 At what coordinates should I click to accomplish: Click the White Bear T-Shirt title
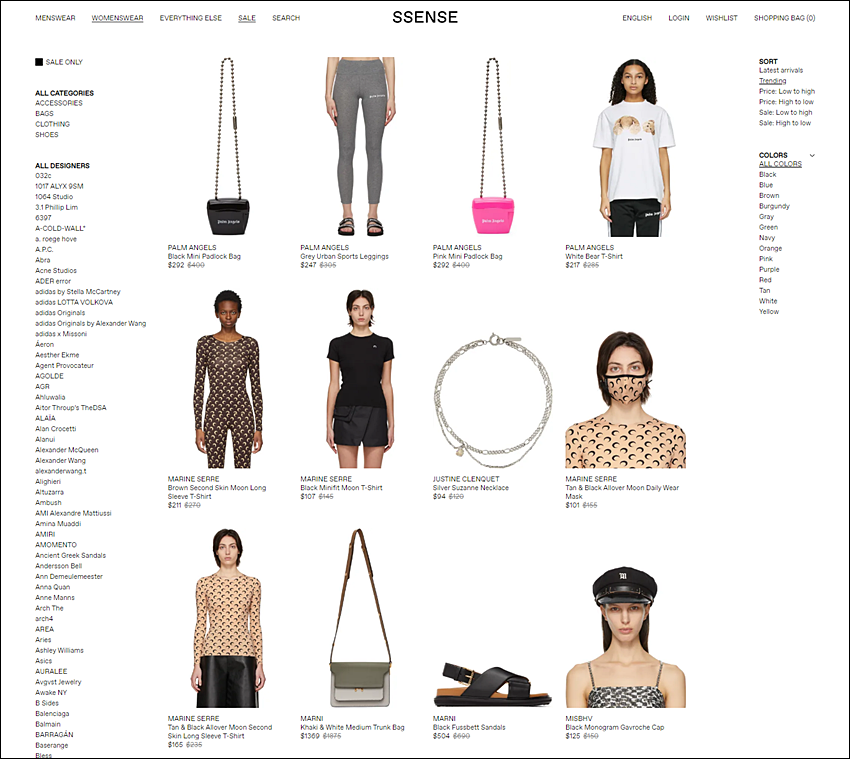pyautogui.click(x=594, y=256)
